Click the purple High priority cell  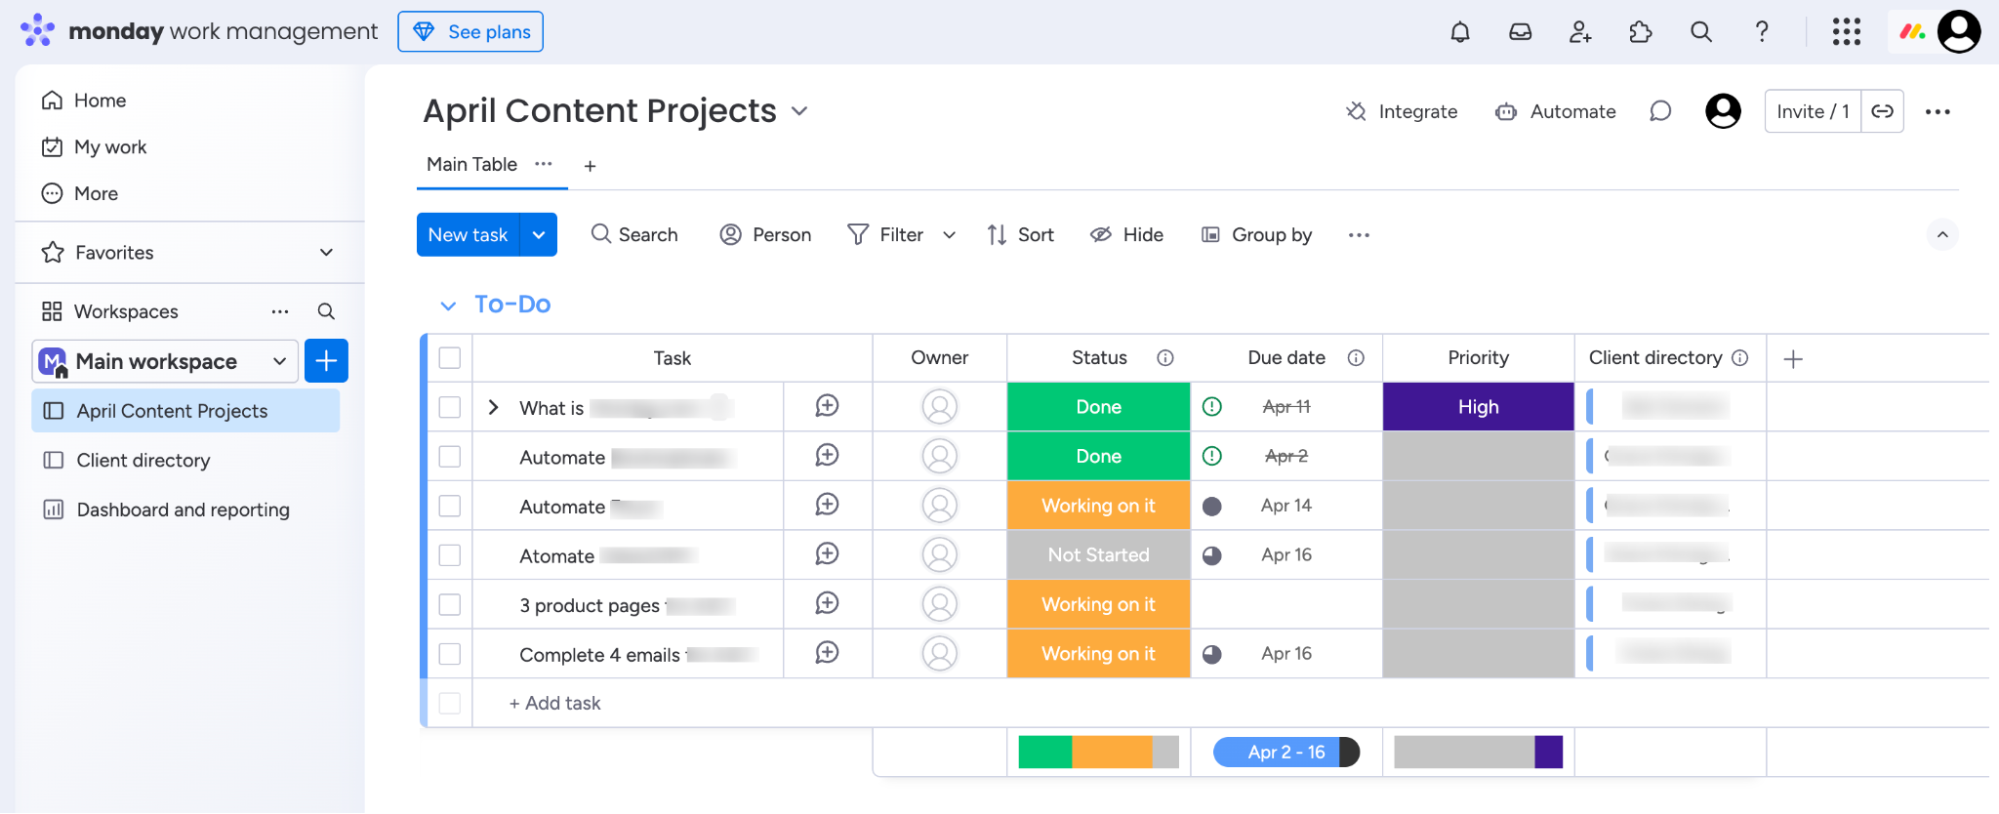point(1478,407)
